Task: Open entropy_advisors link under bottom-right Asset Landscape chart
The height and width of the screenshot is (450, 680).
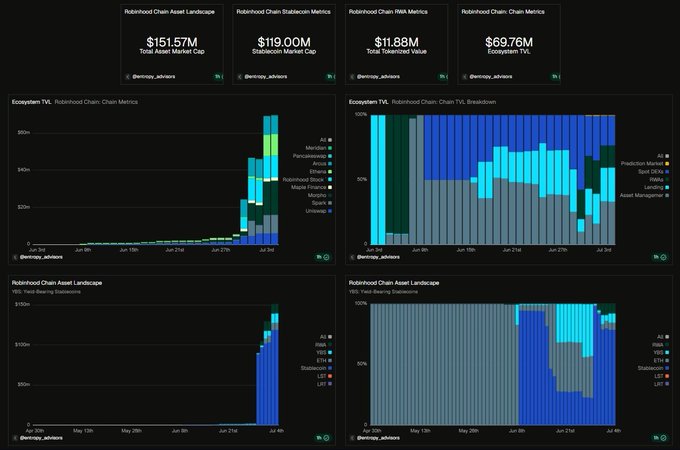Action: (378, 438)
